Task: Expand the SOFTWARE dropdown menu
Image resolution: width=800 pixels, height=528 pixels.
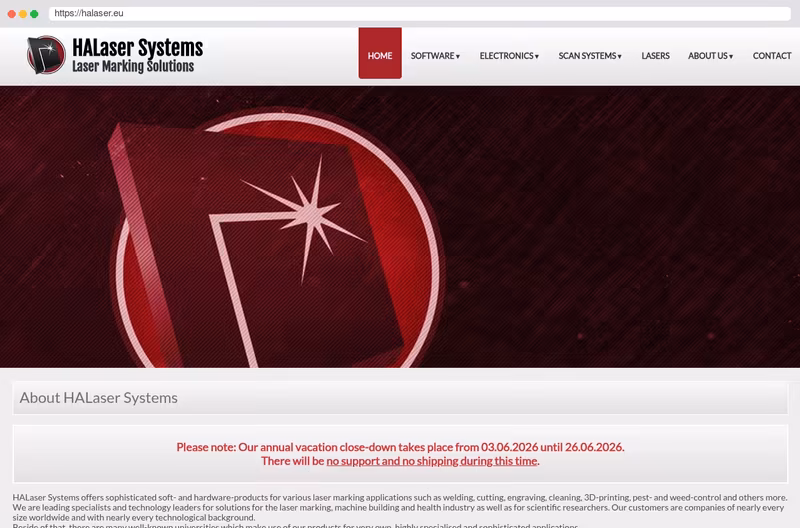Action: coord(435,56)
